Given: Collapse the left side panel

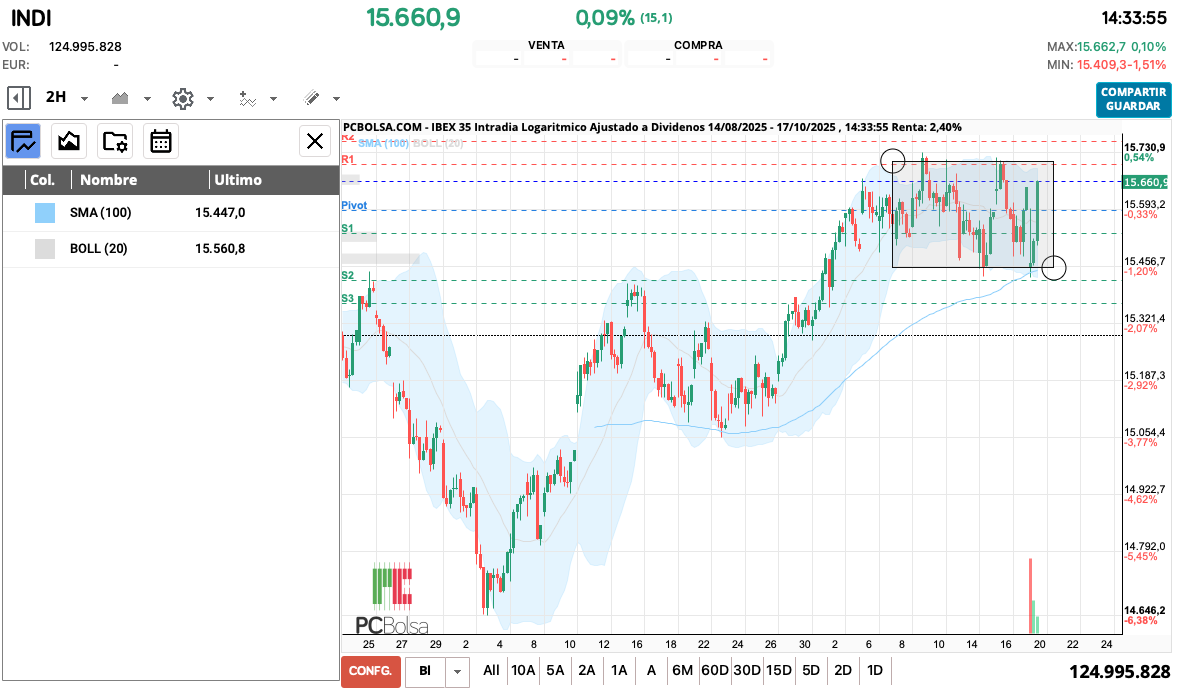Looking at the screenshot, I should [18, 98].
